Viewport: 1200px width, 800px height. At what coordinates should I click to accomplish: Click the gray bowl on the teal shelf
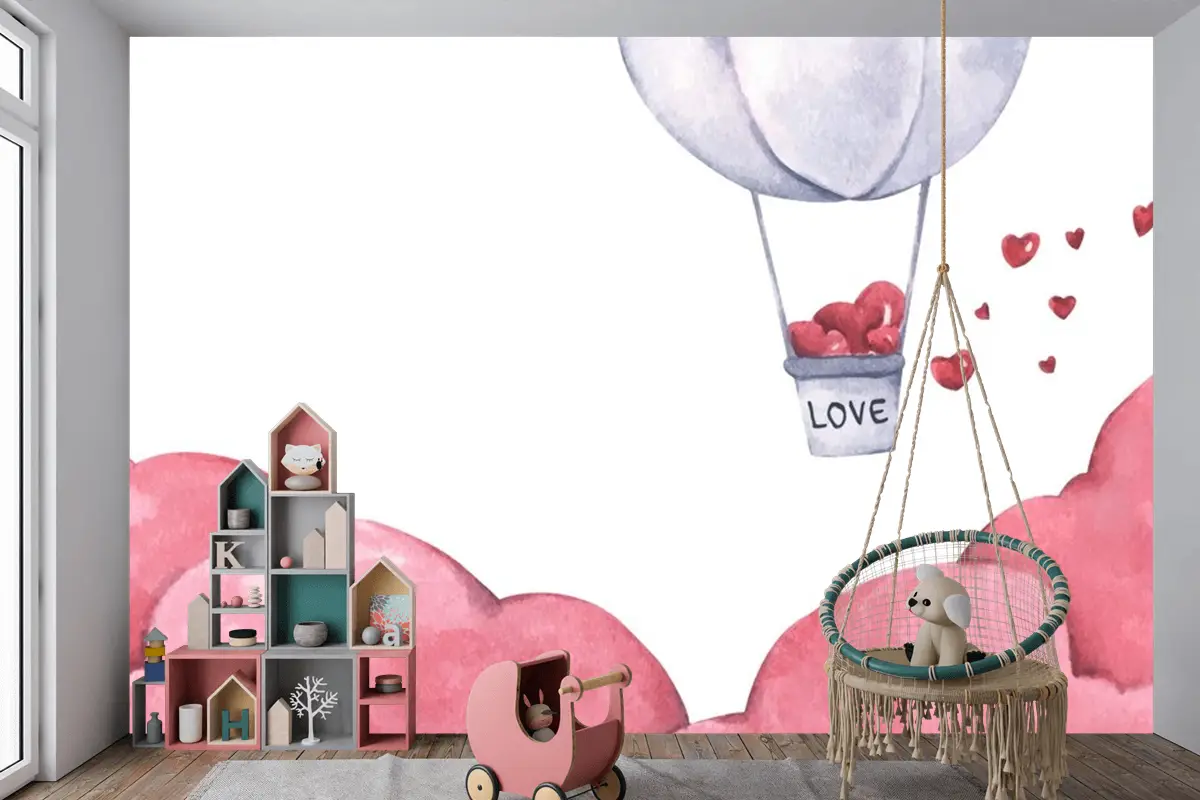310,633
